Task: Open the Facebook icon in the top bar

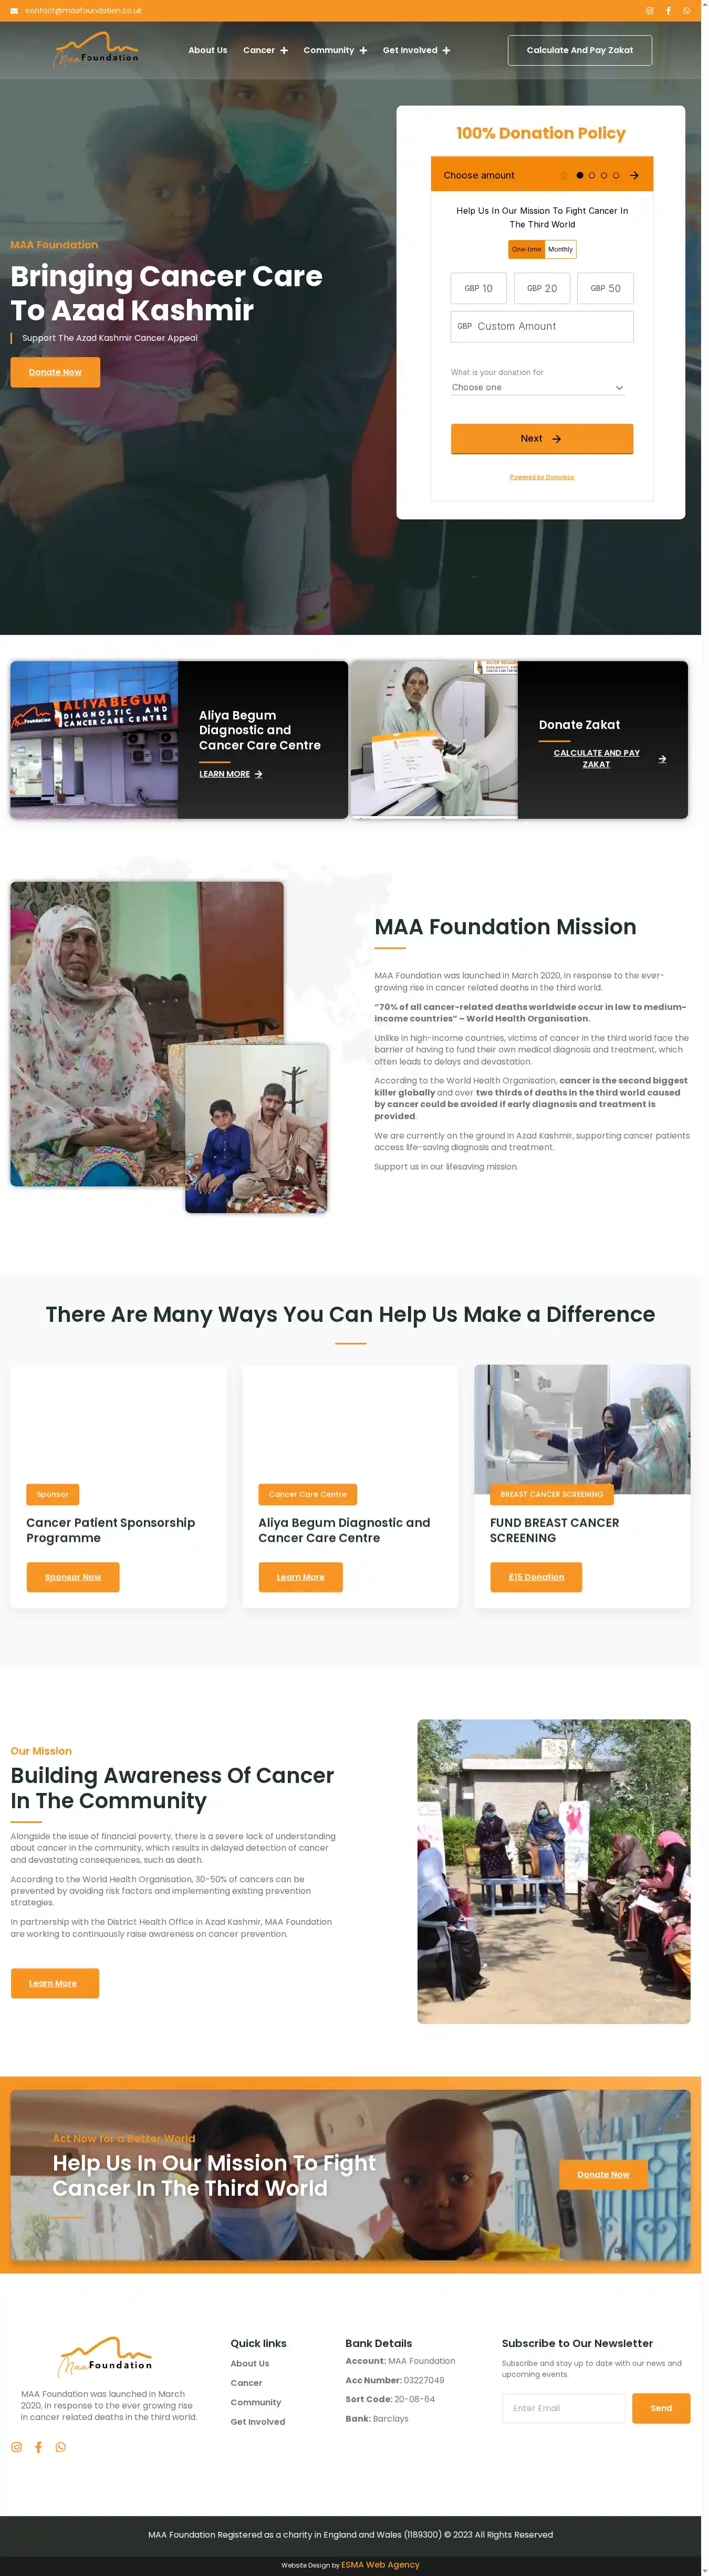Action: (668, 11)
